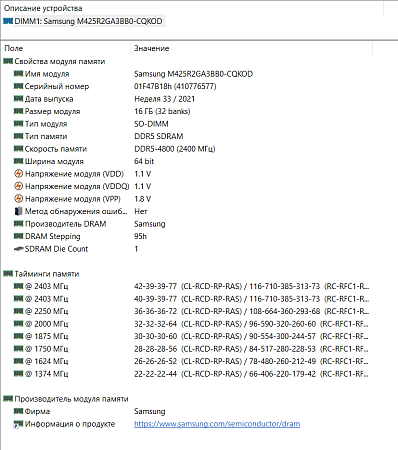This screenshot has width=398, height=450.
Task: Click the value 'Samsung M425R2GA3BB0-CQKOD' in Имя модуля row
Action: click(x=193, y=74)
